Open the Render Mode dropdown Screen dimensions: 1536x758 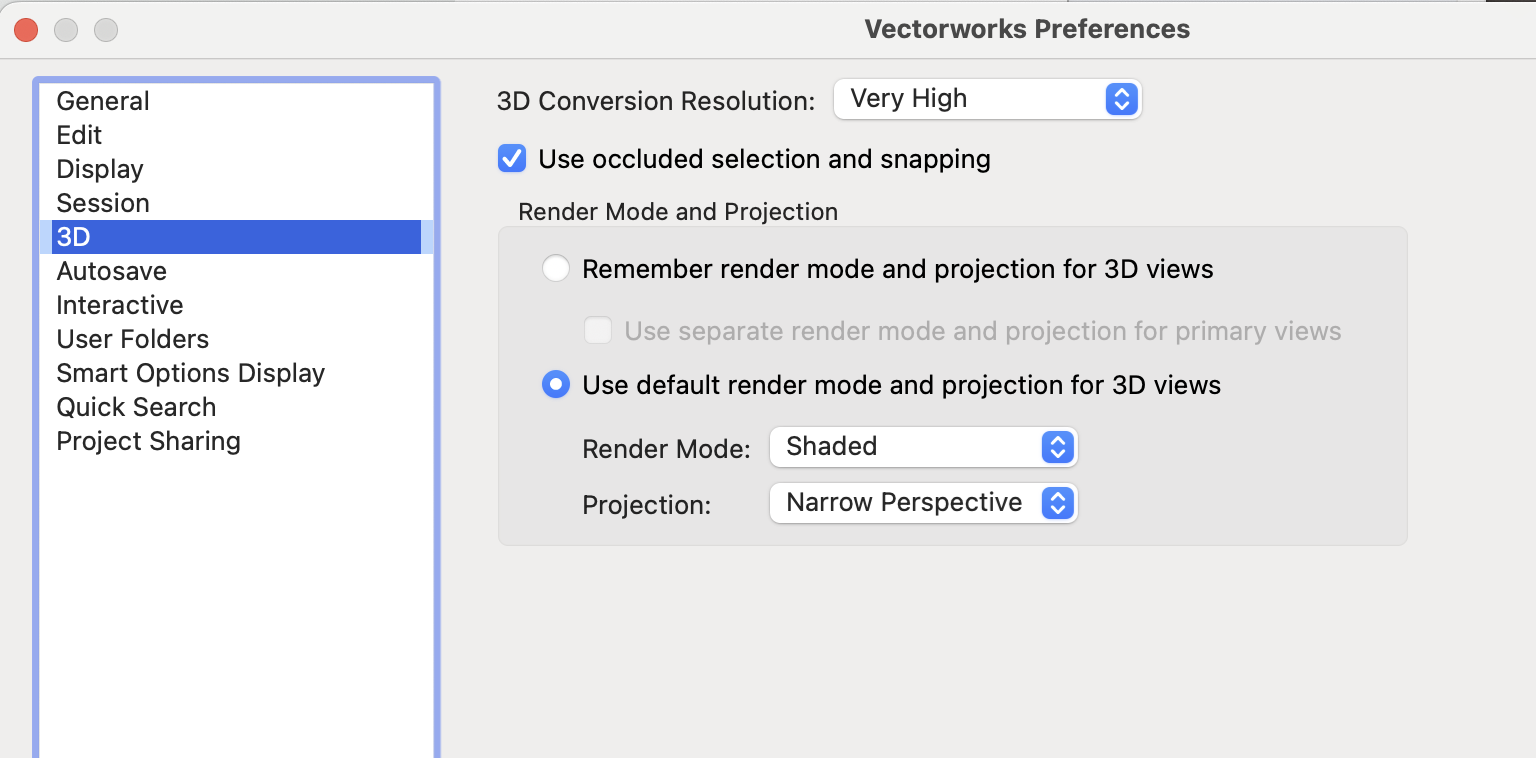[x=922, y=447]
